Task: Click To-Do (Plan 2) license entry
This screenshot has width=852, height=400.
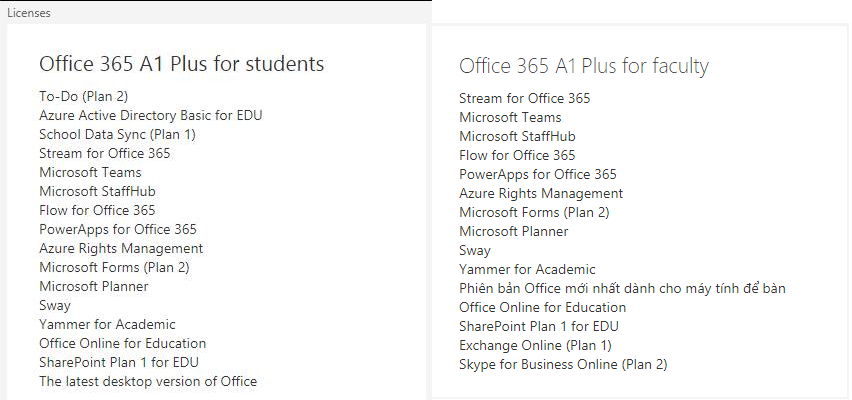Action: point(84,96)
